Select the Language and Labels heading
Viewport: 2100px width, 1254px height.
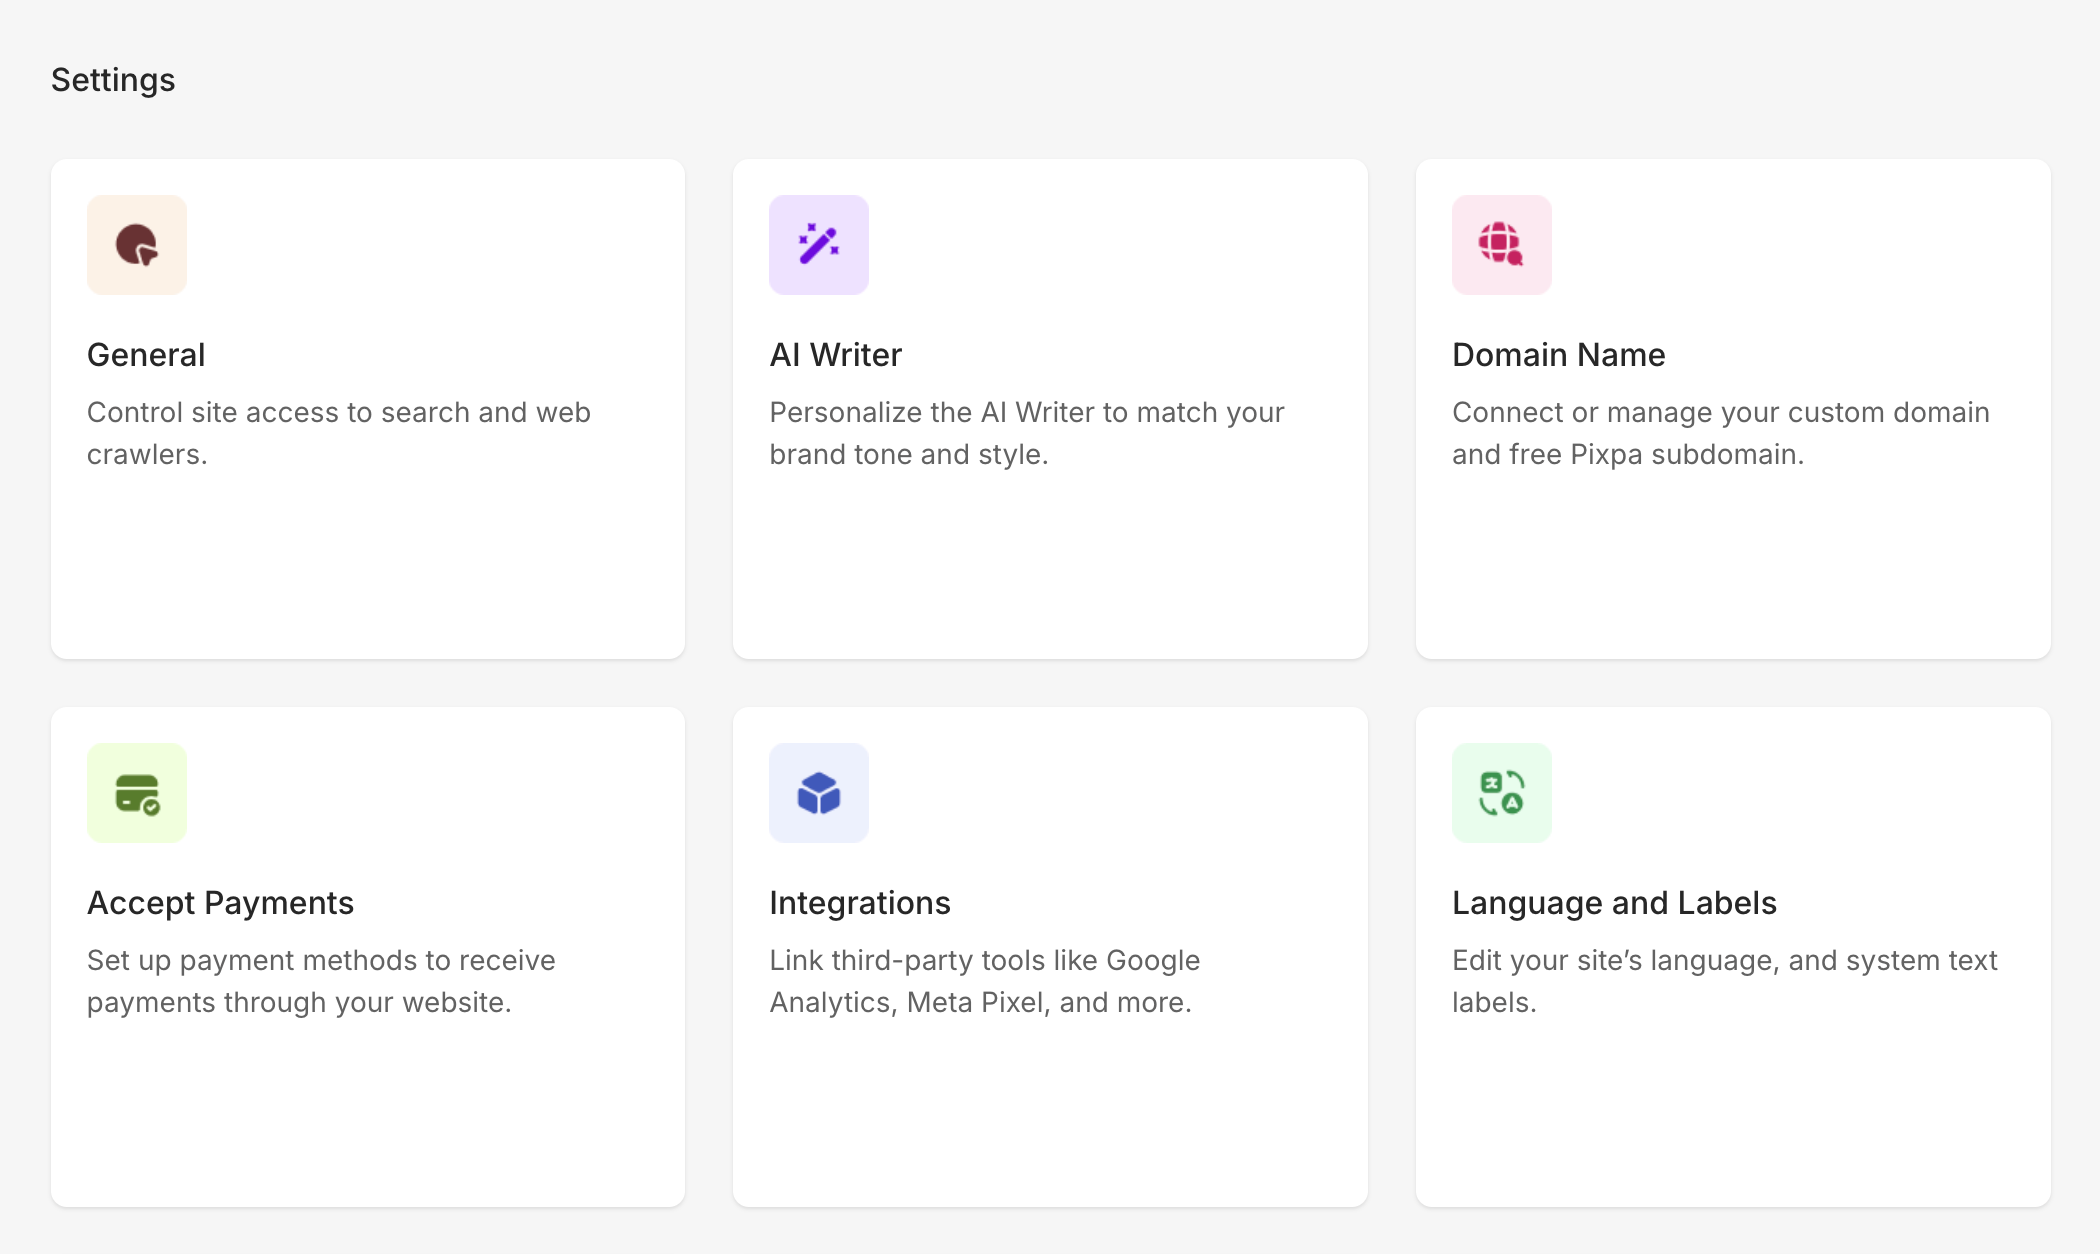1614,903
